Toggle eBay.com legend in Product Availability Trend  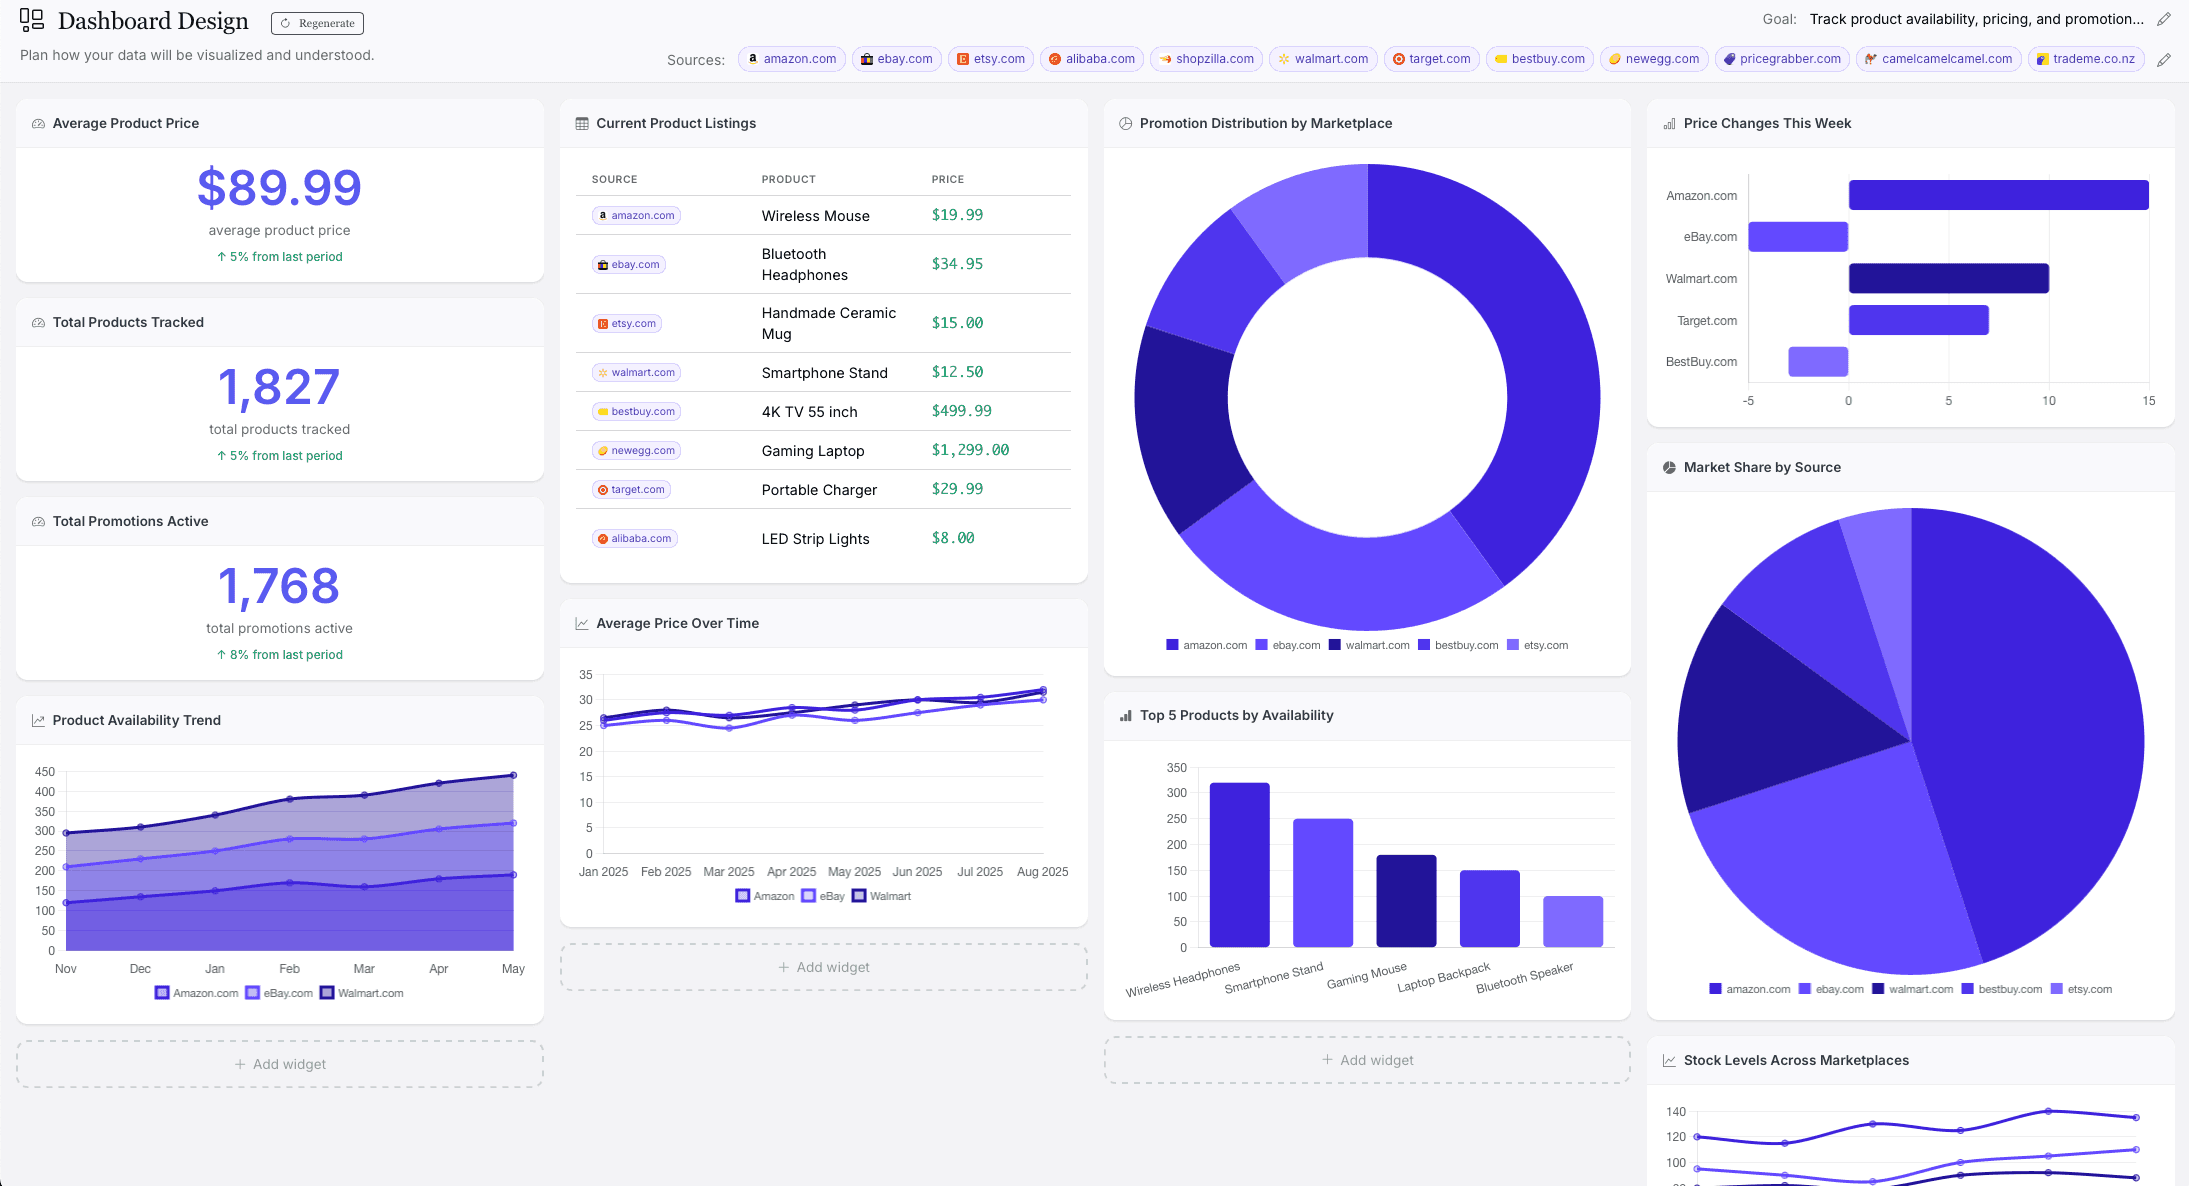[x=279, y=993]
